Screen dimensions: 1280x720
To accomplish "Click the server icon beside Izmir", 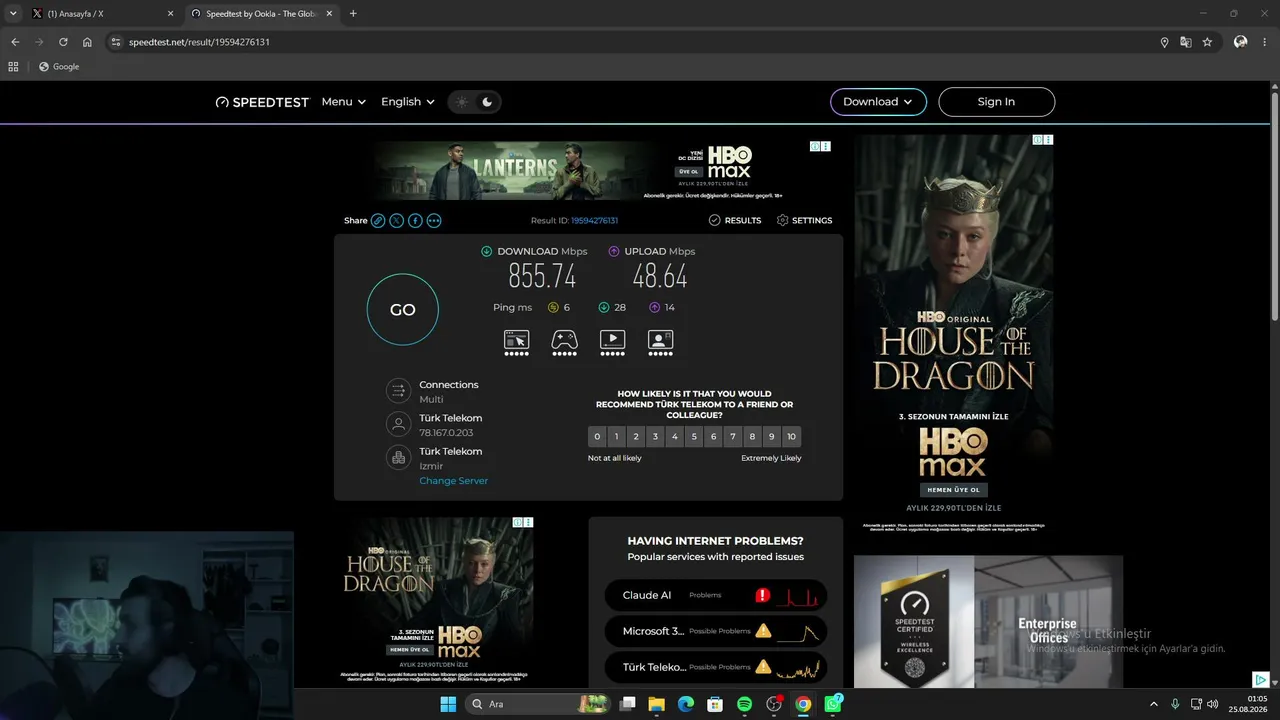I will pos(399,457).
